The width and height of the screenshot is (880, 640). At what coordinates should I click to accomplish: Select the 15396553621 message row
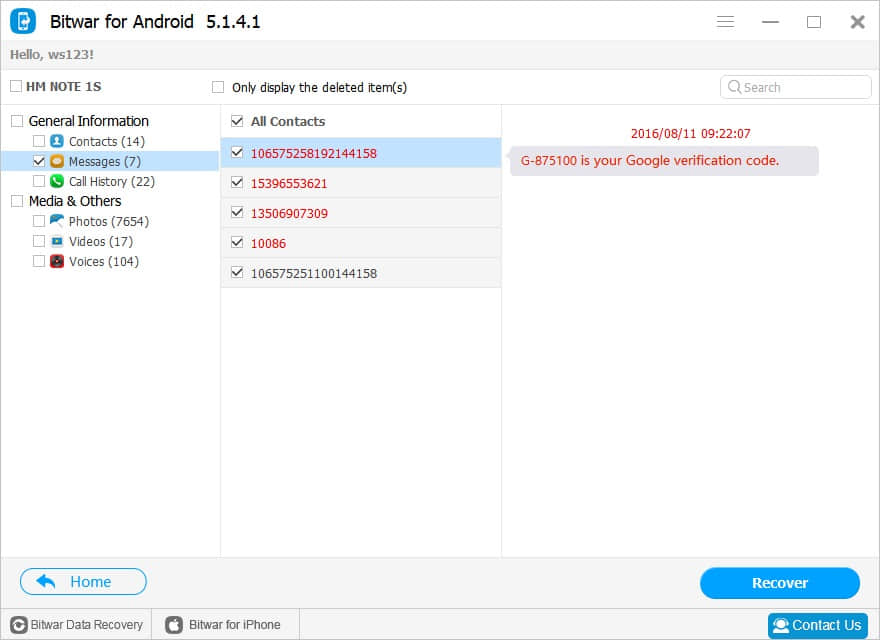click(x=360, y=183)
